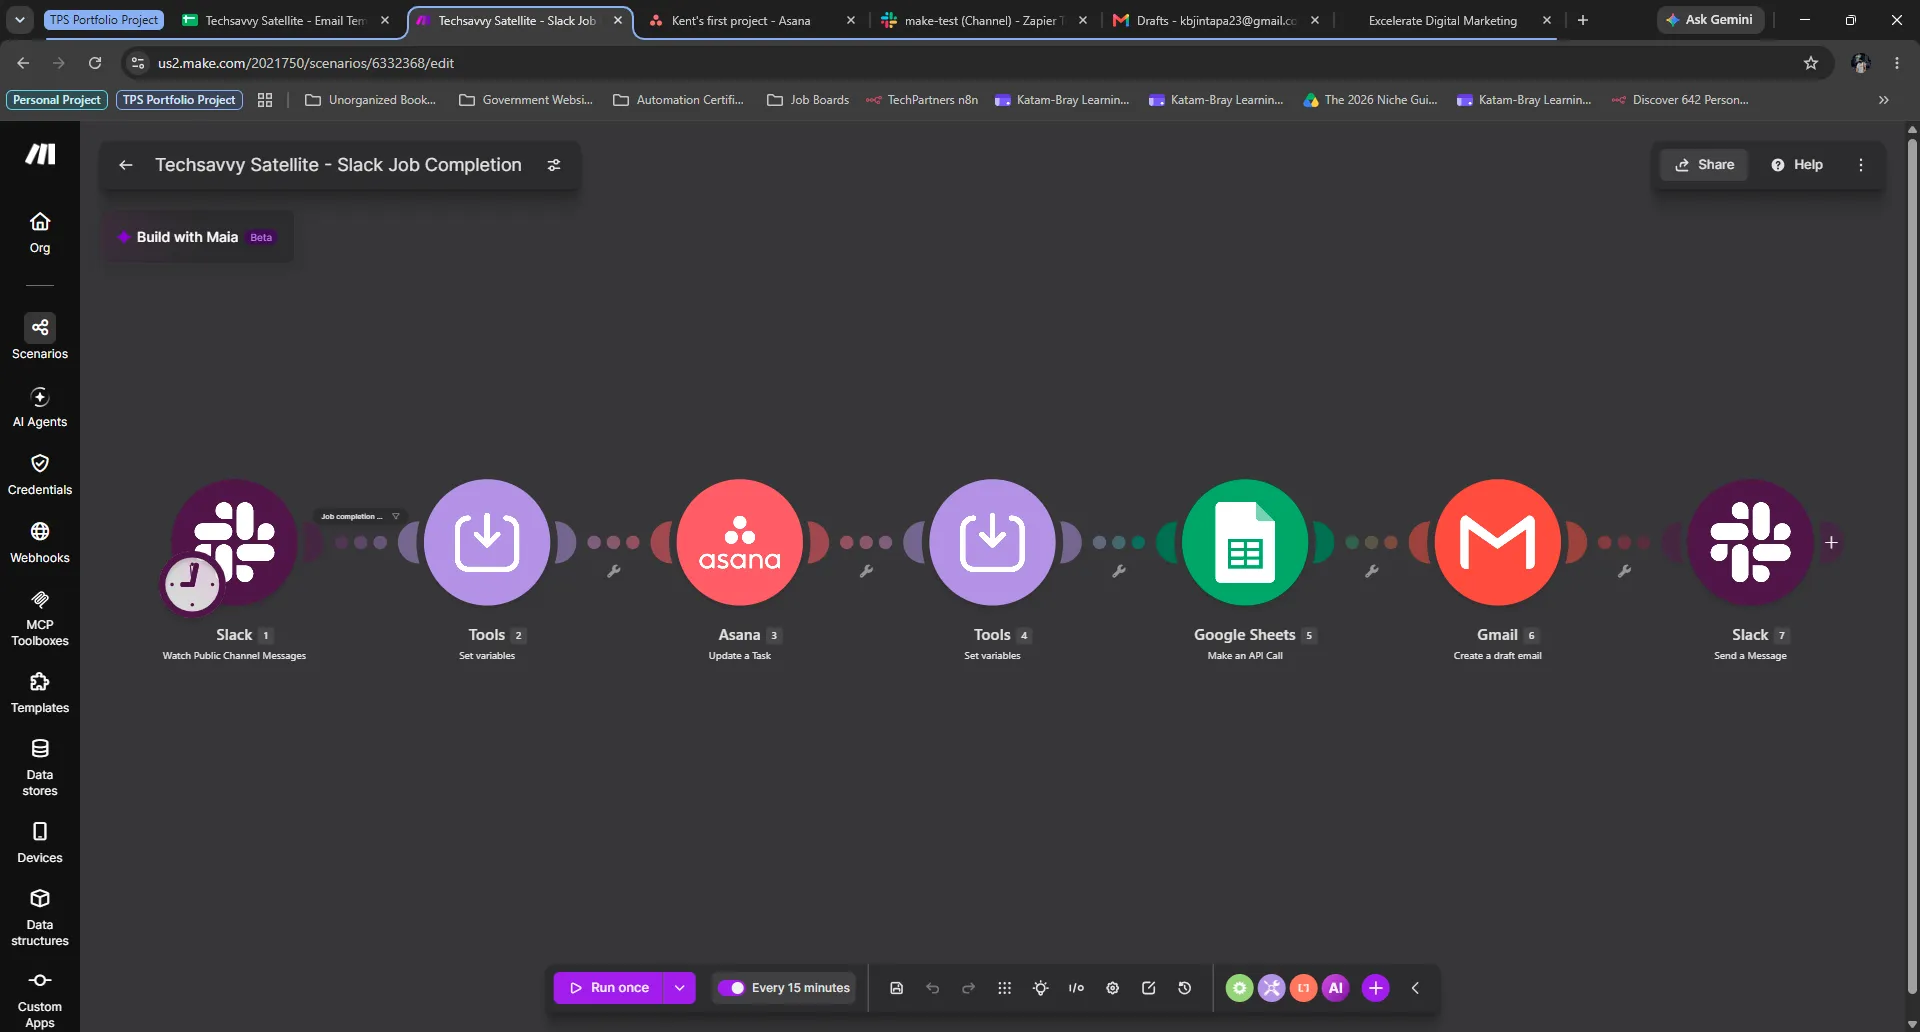Image resolution: width=1920 pixels, height=1032 pixels.
Task: Undo the last change in the scenario toolbar
Action: [933, 988]
